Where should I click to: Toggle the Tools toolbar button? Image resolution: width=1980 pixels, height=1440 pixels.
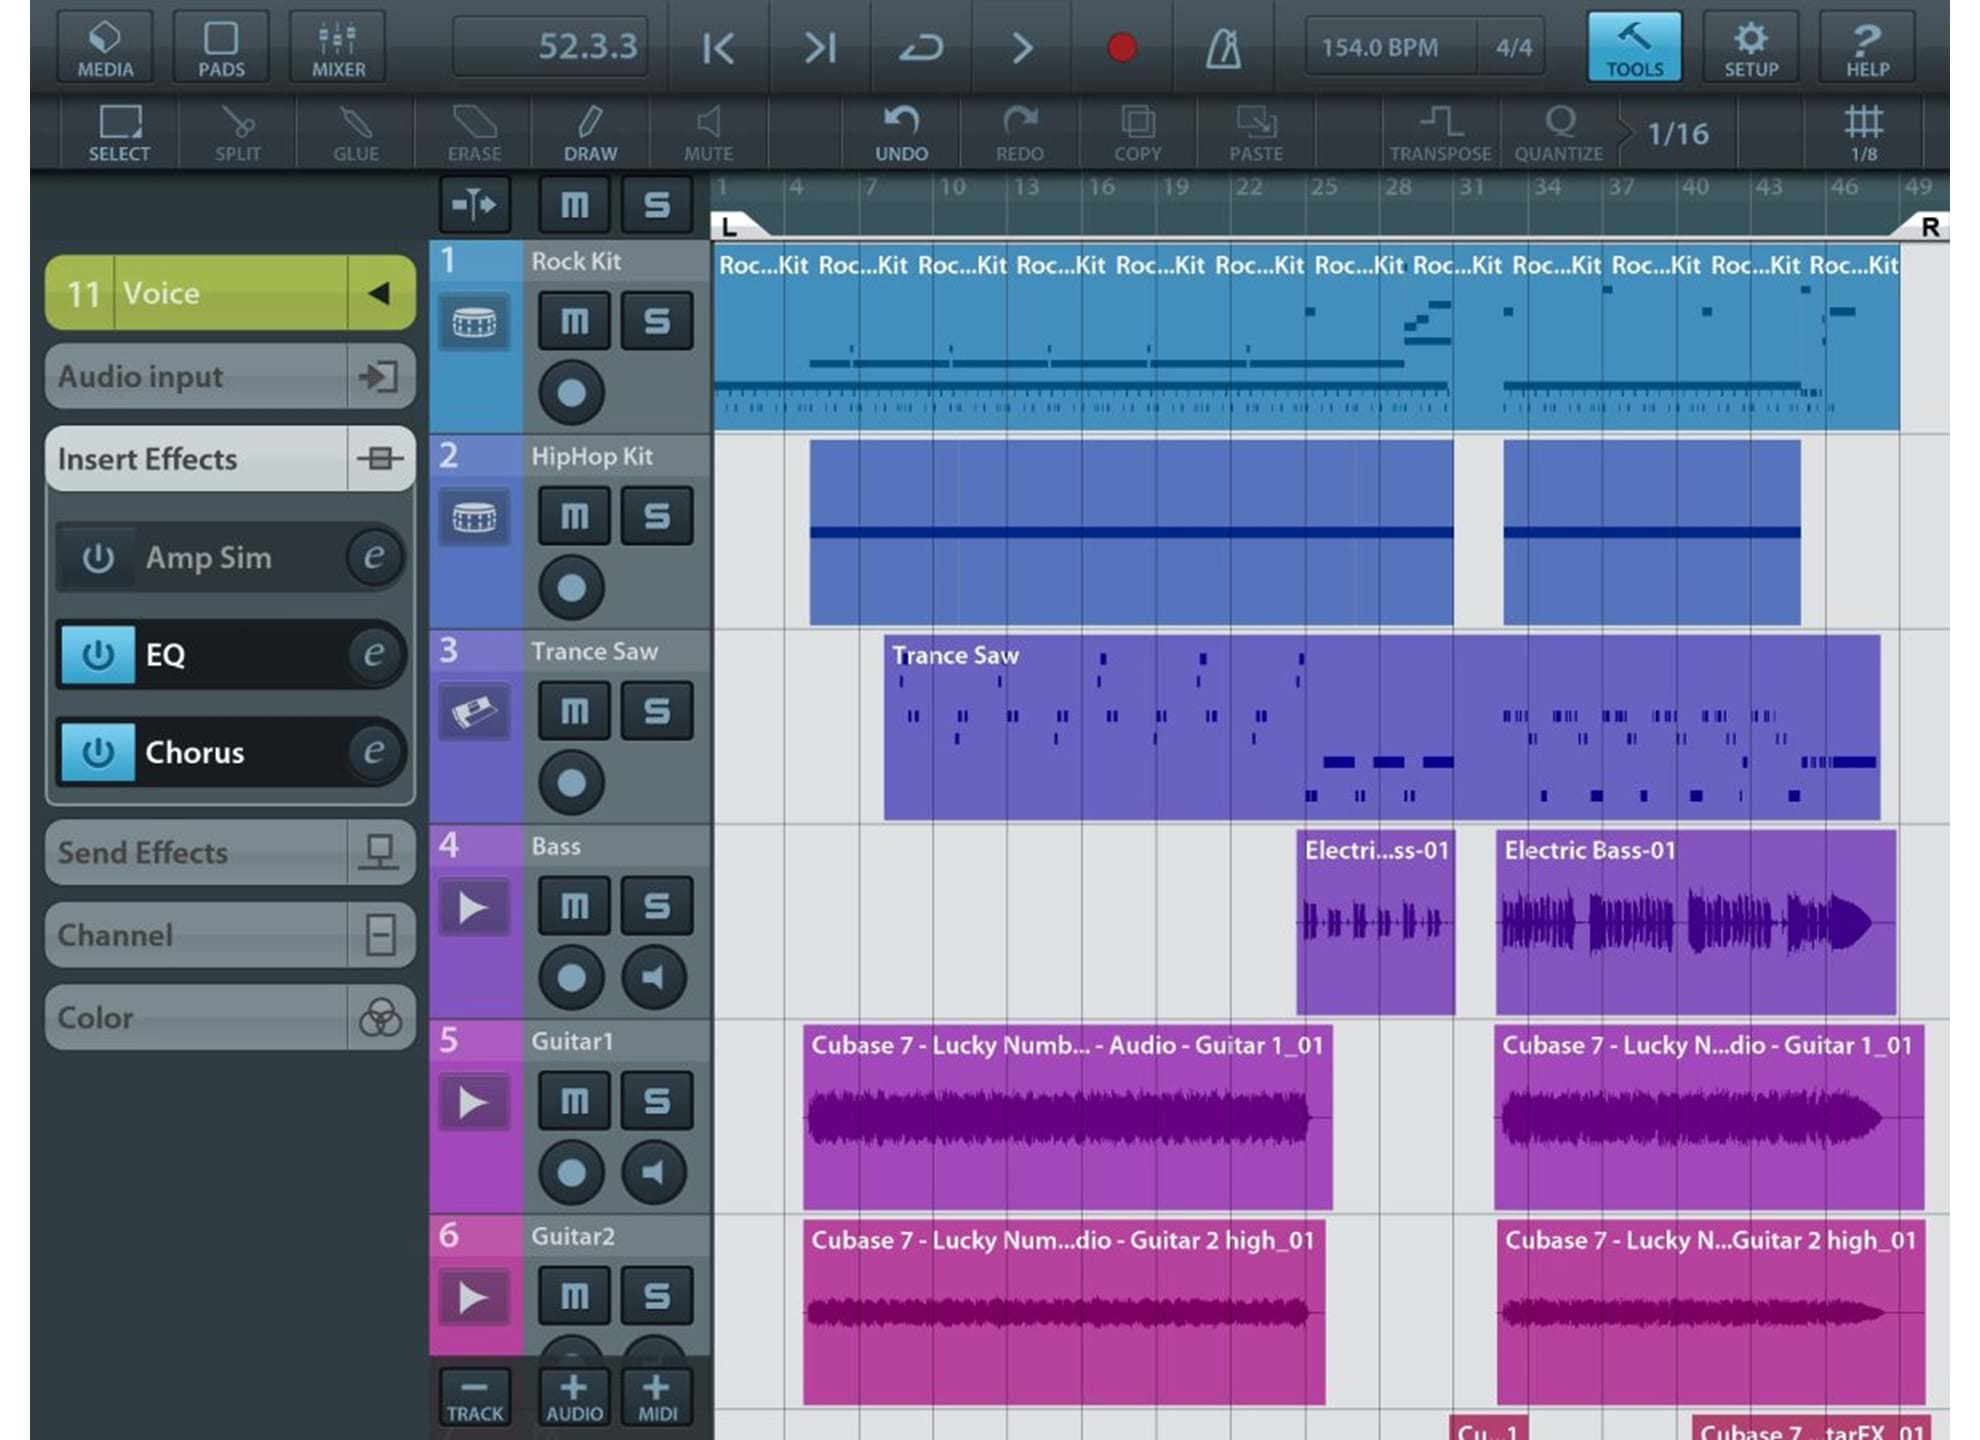(1635, 47)
